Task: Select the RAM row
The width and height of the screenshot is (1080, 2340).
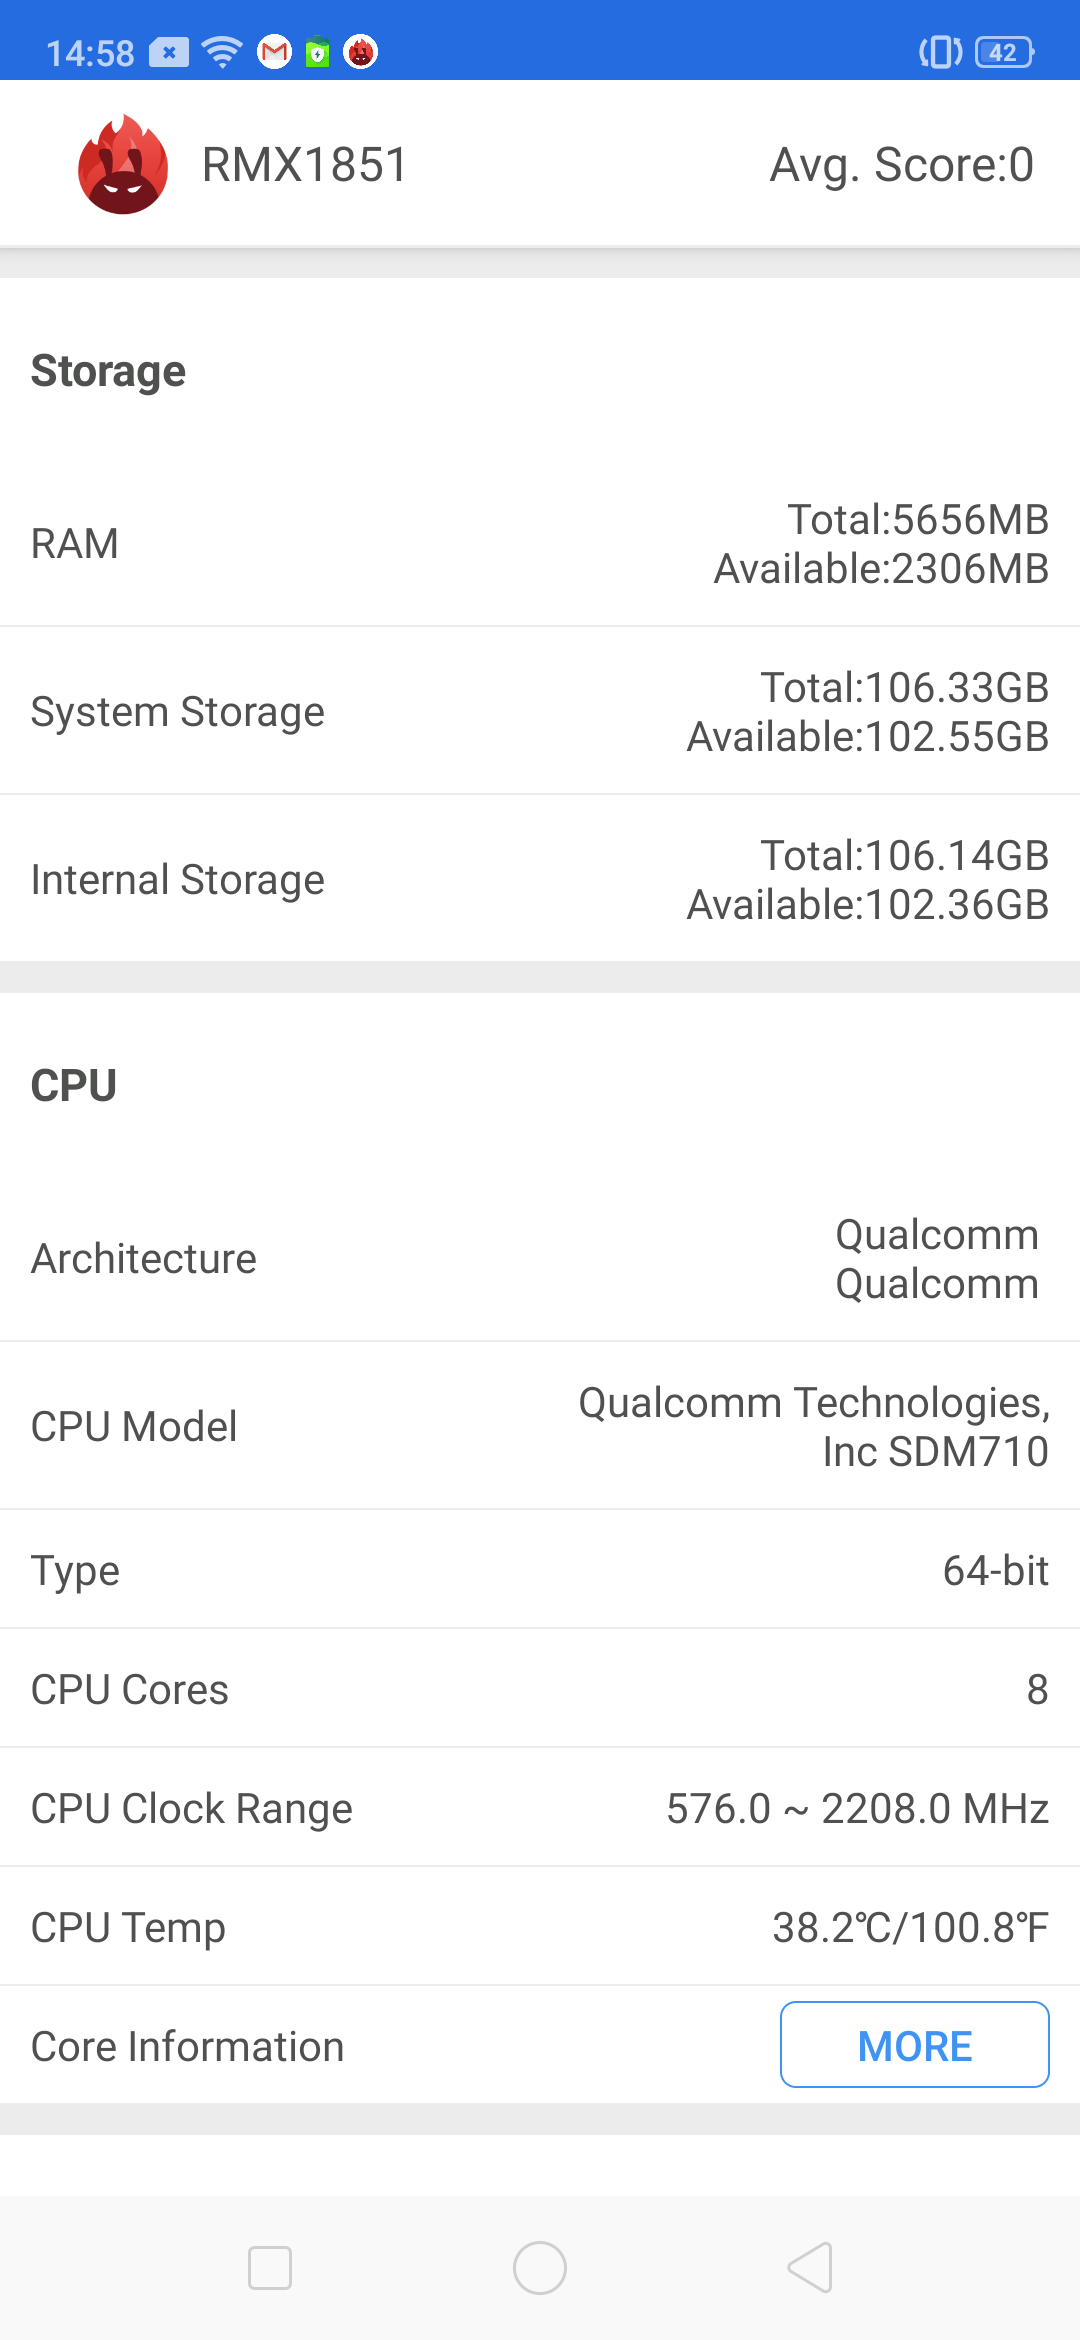Action: pos(540,544)
